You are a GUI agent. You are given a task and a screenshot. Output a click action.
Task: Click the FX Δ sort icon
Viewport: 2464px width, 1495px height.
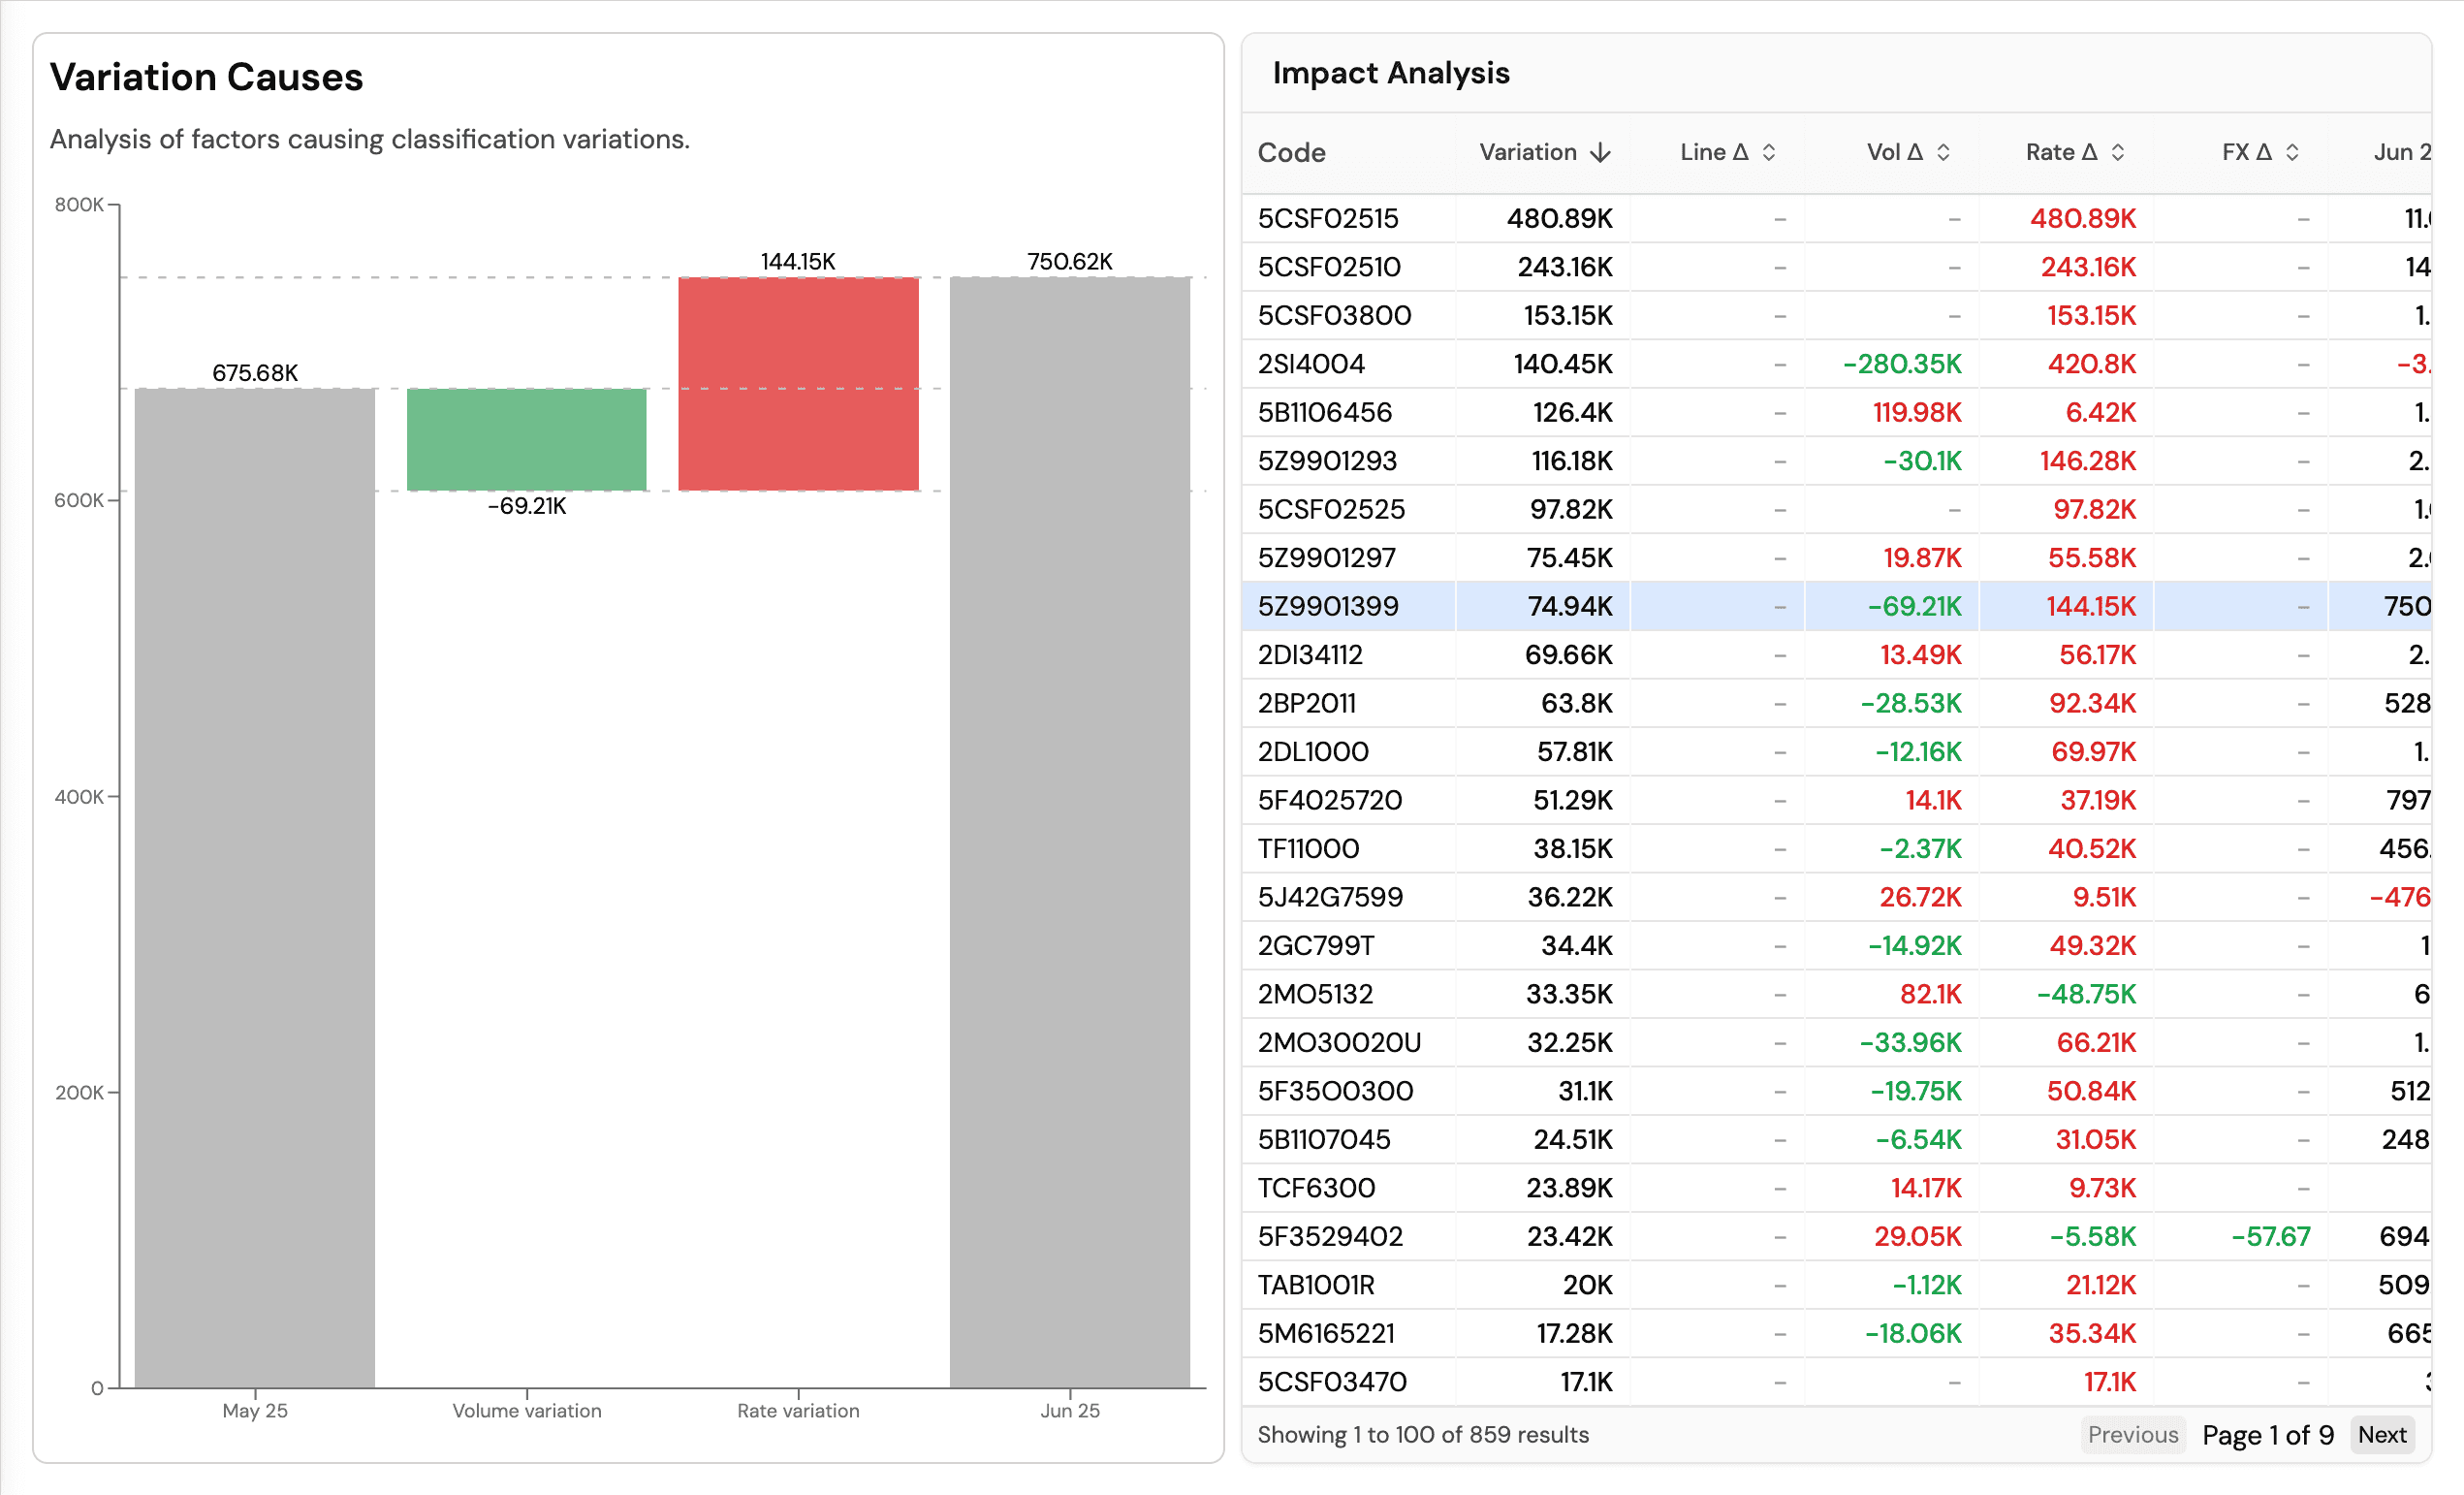[2294, 152]
